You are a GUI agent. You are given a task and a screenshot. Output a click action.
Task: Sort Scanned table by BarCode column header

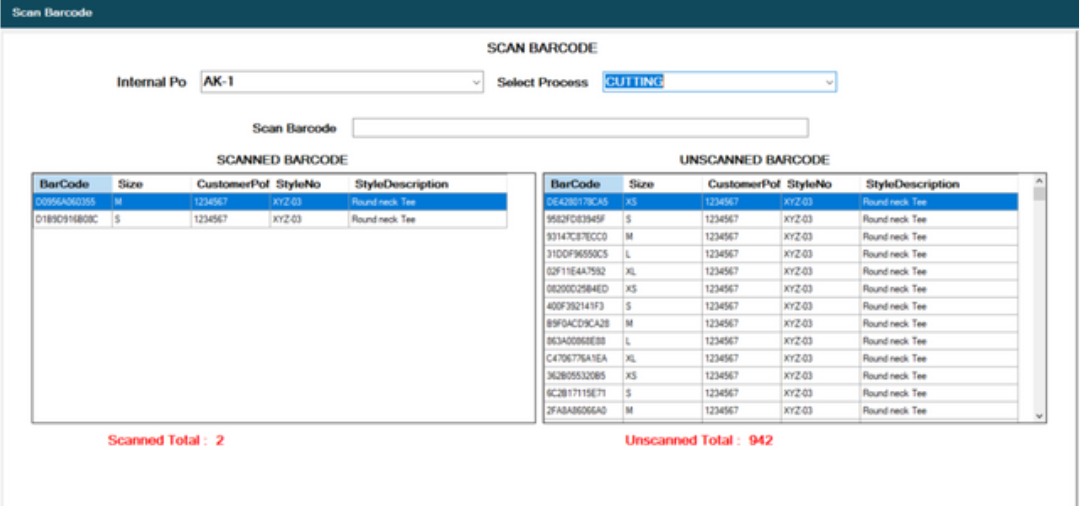point(73,185)
